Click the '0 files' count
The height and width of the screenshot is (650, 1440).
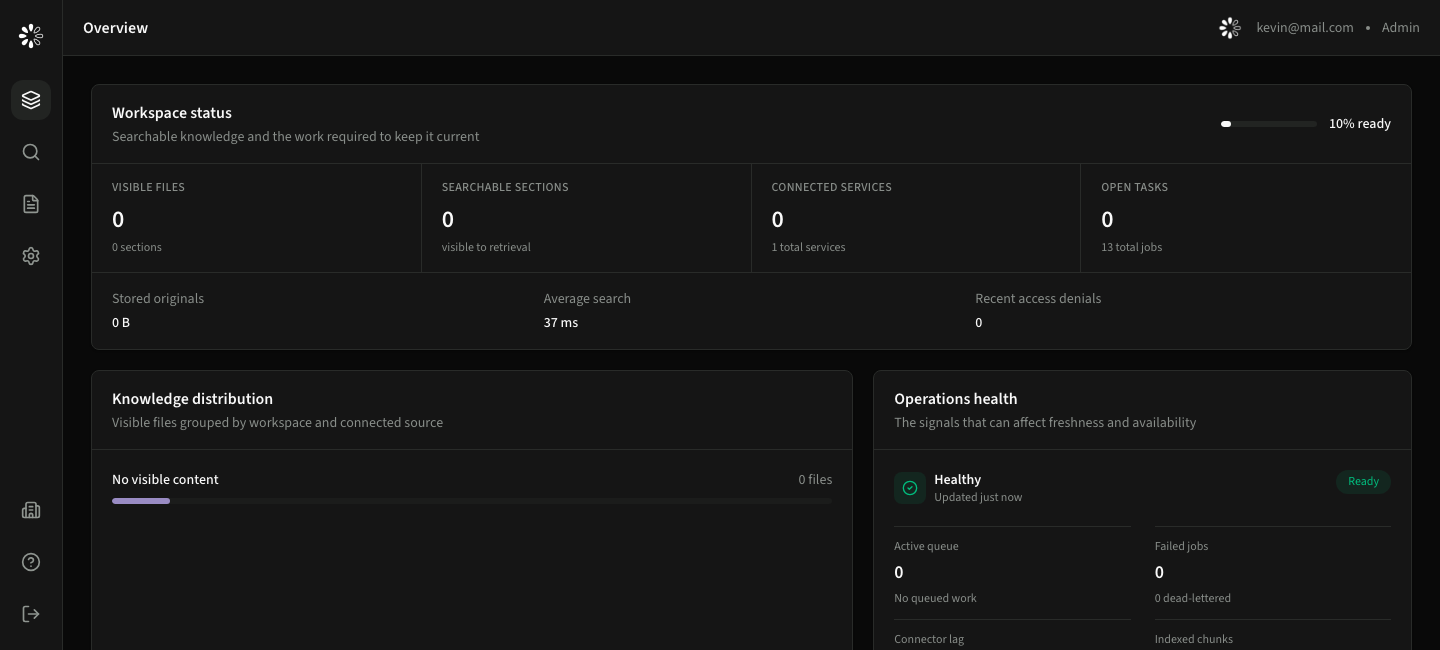(x=815, y=479)
